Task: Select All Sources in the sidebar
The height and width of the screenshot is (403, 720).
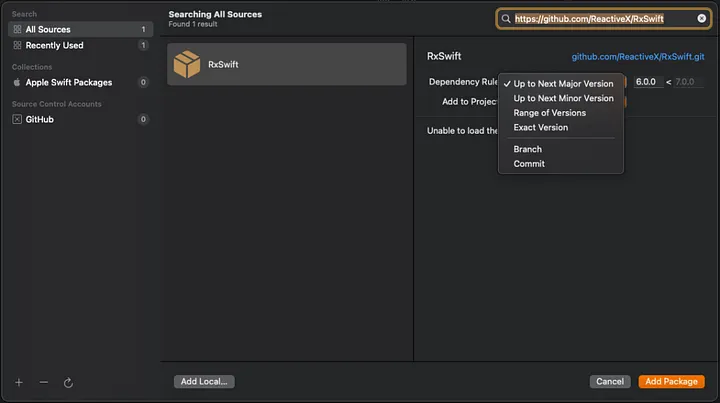Action: (x=80, y=29)
